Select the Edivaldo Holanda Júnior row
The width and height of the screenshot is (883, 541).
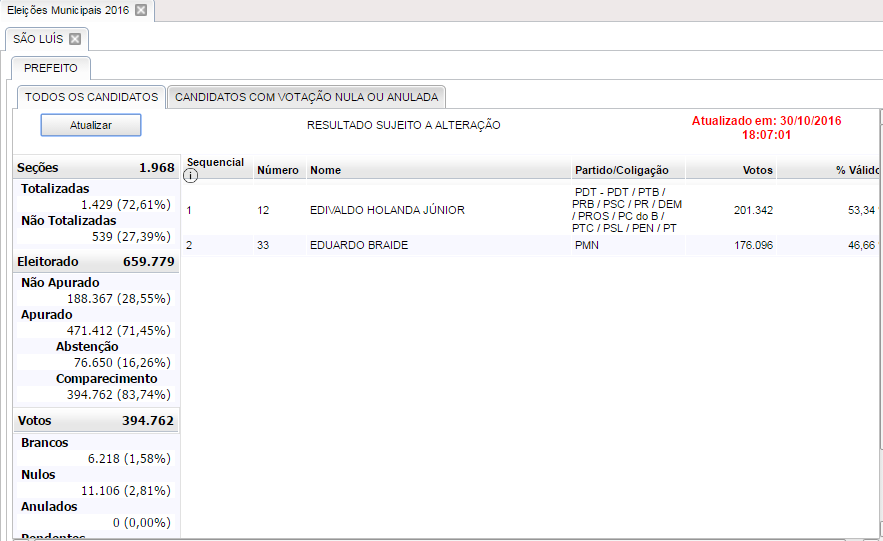[x=387, y=210]
